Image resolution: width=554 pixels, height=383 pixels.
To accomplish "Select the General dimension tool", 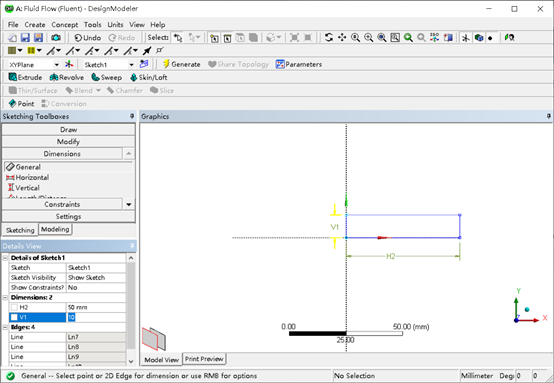I will pyautogui.click(x=68, y=167).
